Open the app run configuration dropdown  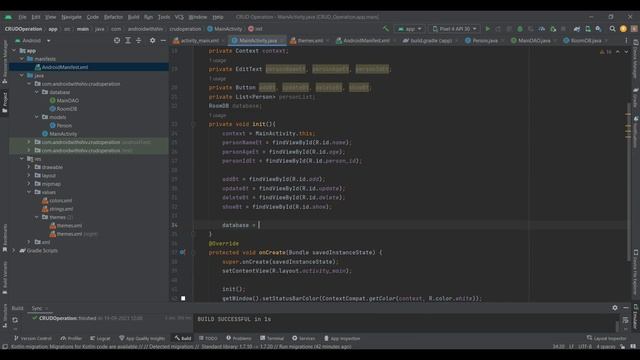point(409,29)
